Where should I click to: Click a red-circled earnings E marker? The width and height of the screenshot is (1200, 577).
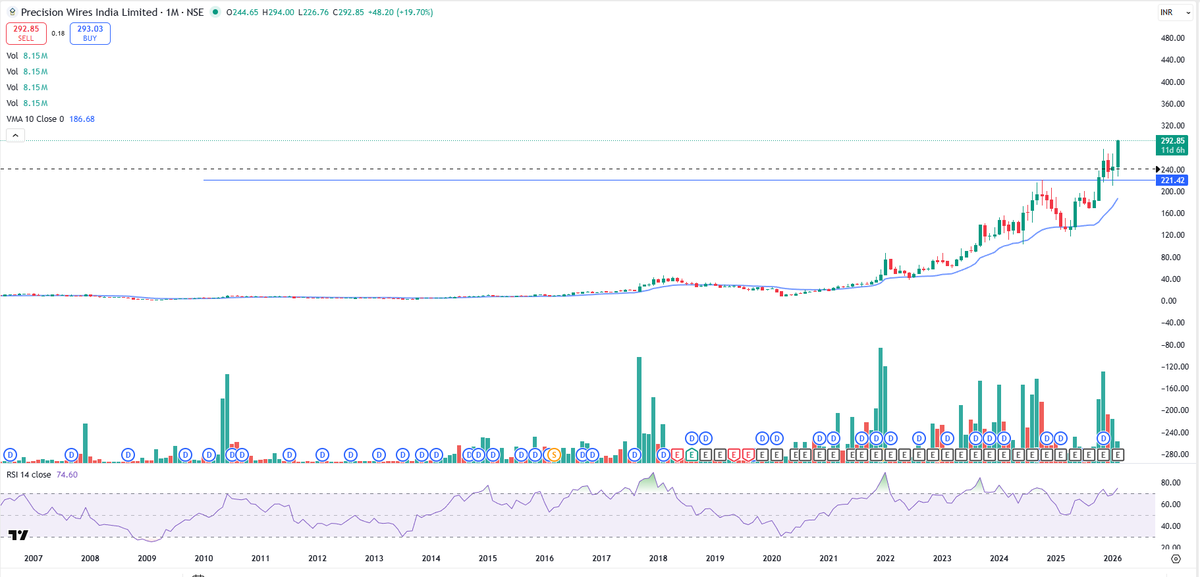675,453
